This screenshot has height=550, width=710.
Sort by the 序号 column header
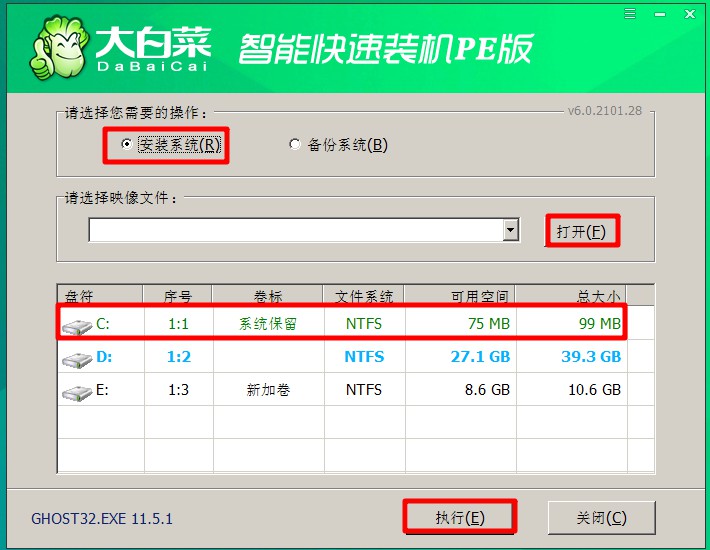point(178,296)
